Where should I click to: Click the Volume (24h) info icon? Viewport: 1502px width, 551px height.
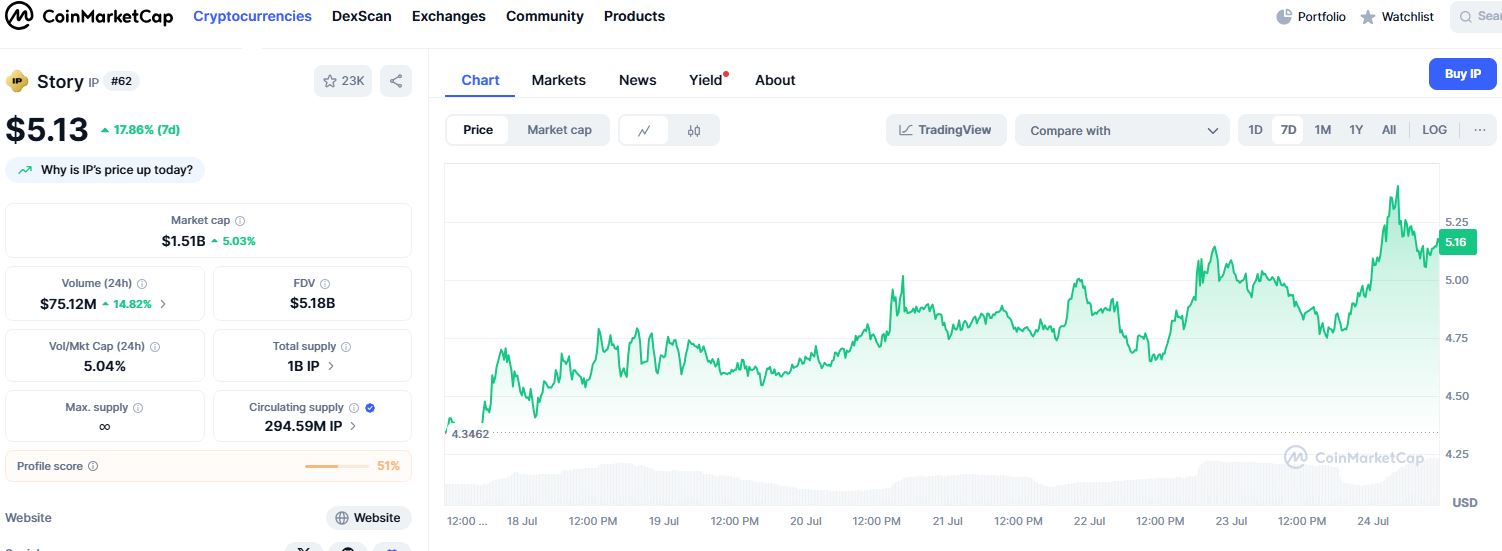point(142,284)
